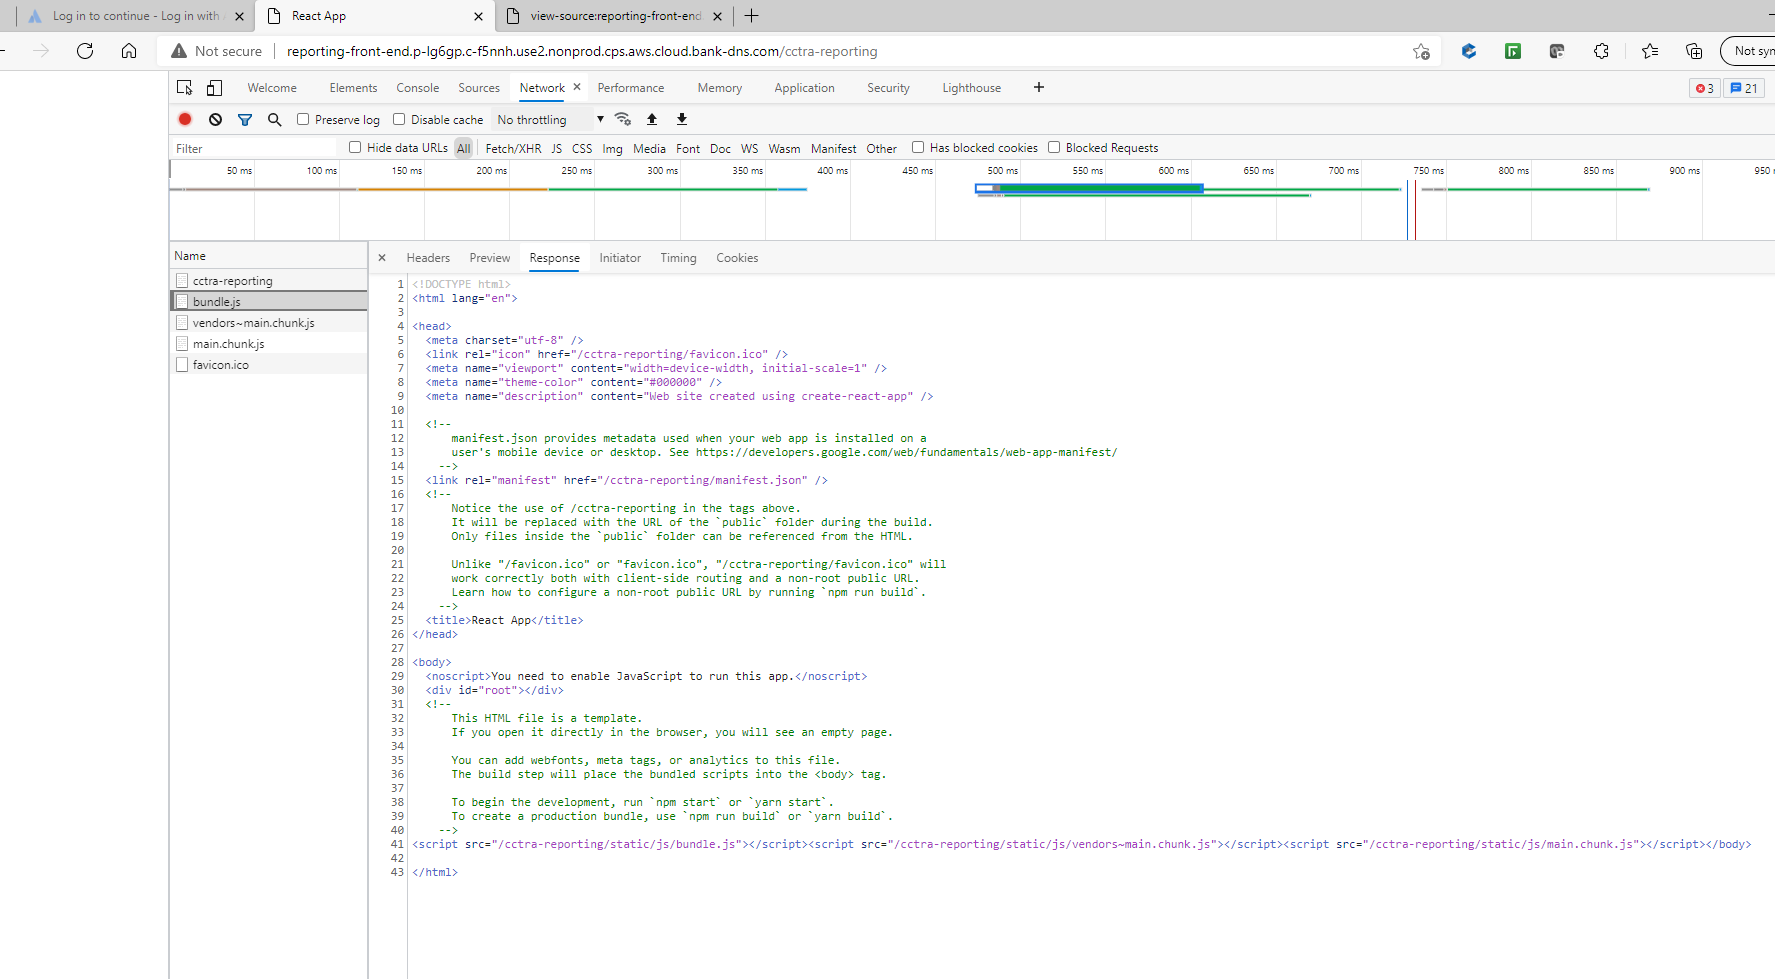Screen dimensions: 1775x979
Task: Tick Has blocked cookies checkbox
Action: [918, 147]
